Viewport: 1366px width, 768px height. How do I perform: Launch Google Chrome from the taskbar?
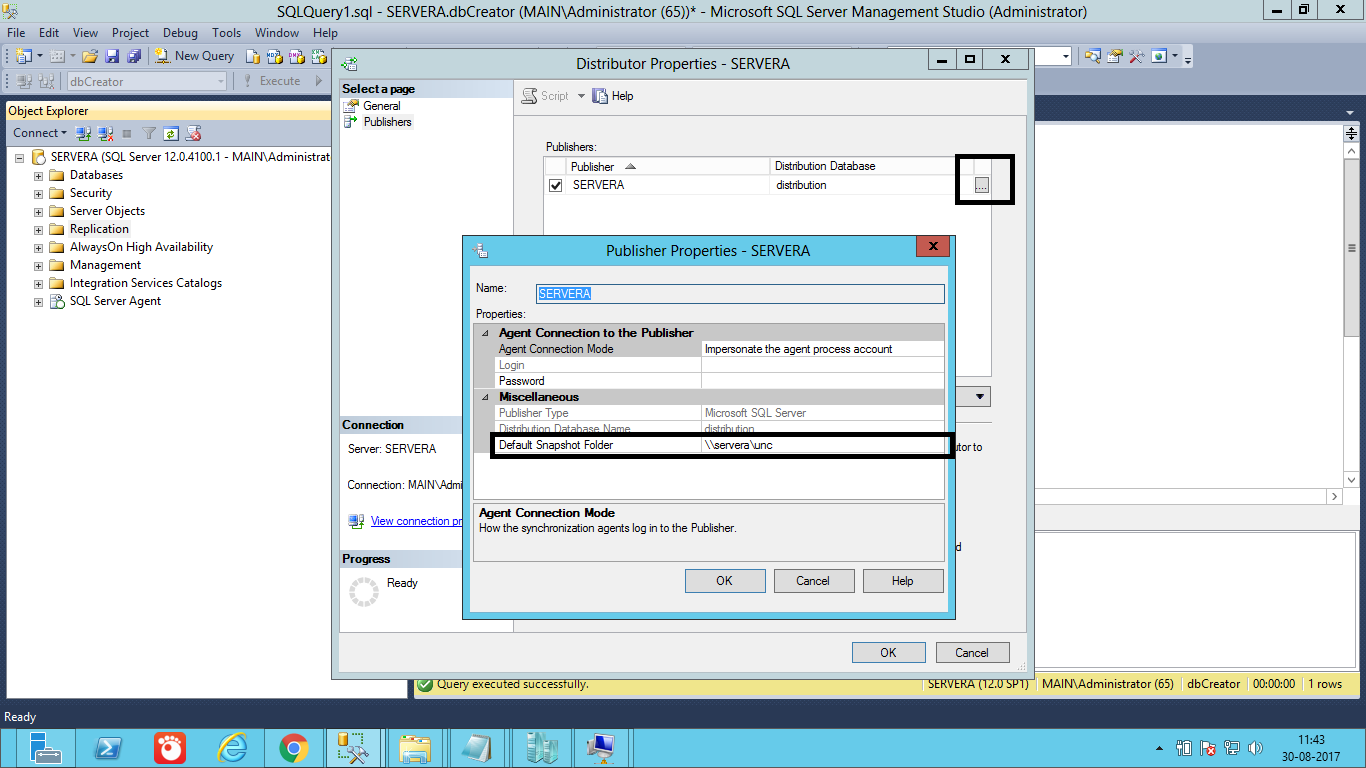[293, 747]
